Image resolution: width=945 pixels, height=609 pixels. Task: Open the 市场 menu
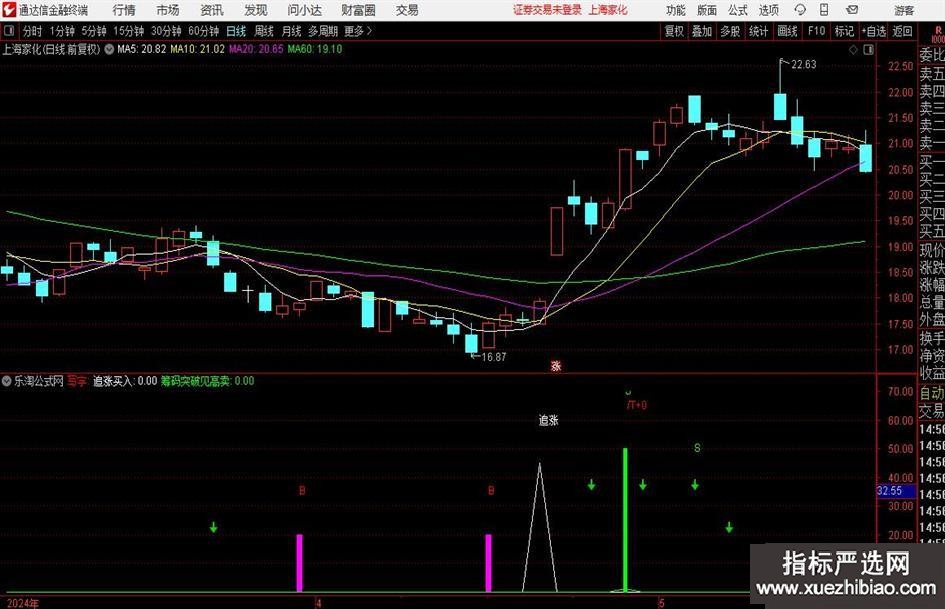[x=168, y=10]
